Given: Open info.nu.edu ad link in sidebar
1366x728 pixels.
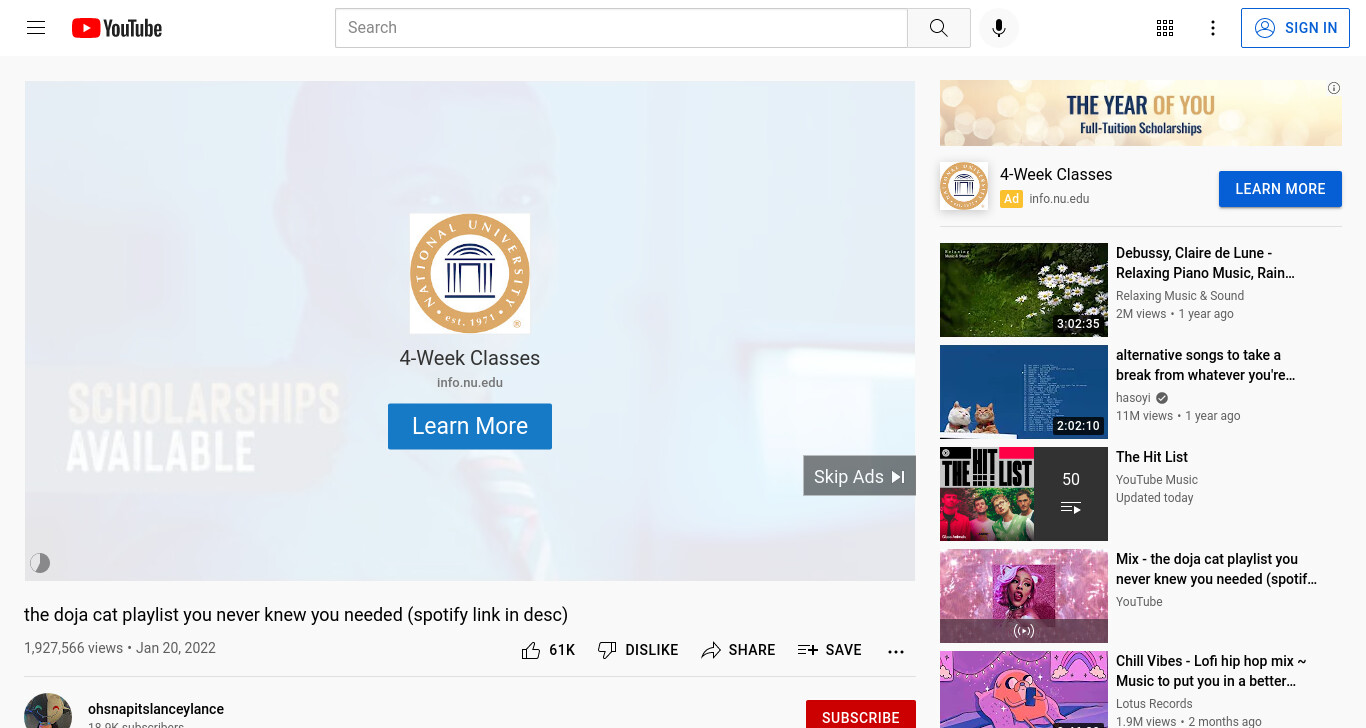Looking at the screenshot, I should tap(1059, 199).
